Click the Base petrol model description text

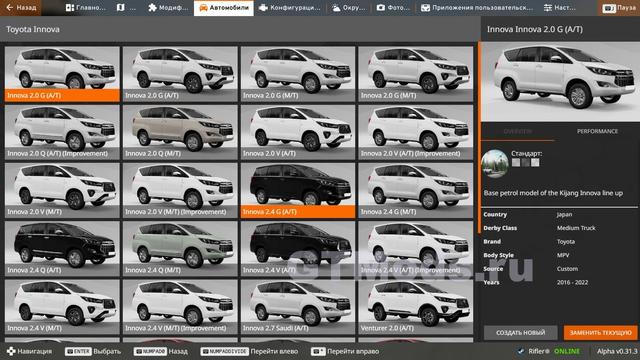tap(553, 193)
